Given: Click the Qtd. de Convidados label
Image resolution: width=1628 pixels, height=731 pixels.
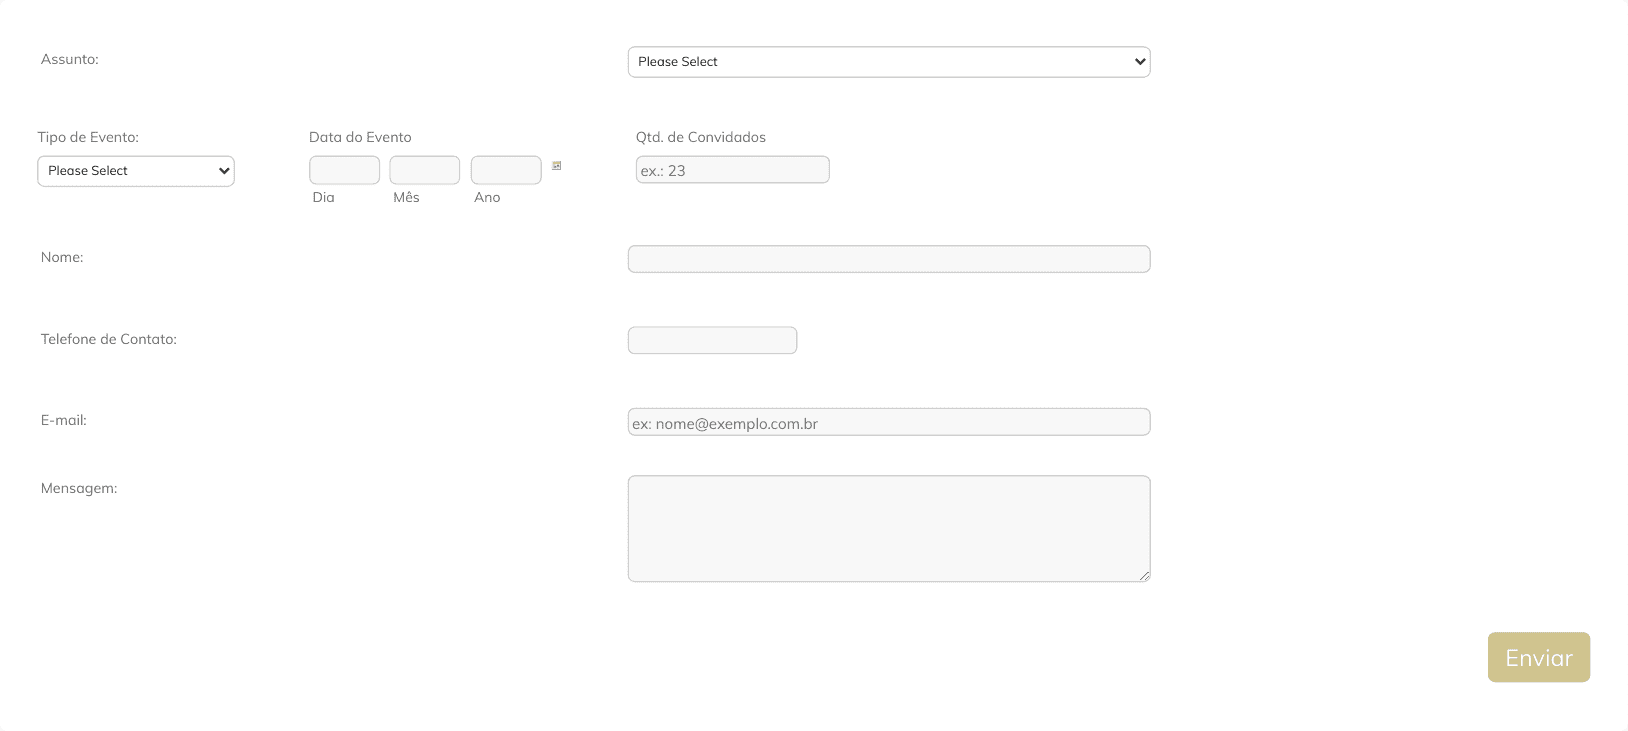Looking at the screenshot, I should pyautogui.click(x=700, y=137).
